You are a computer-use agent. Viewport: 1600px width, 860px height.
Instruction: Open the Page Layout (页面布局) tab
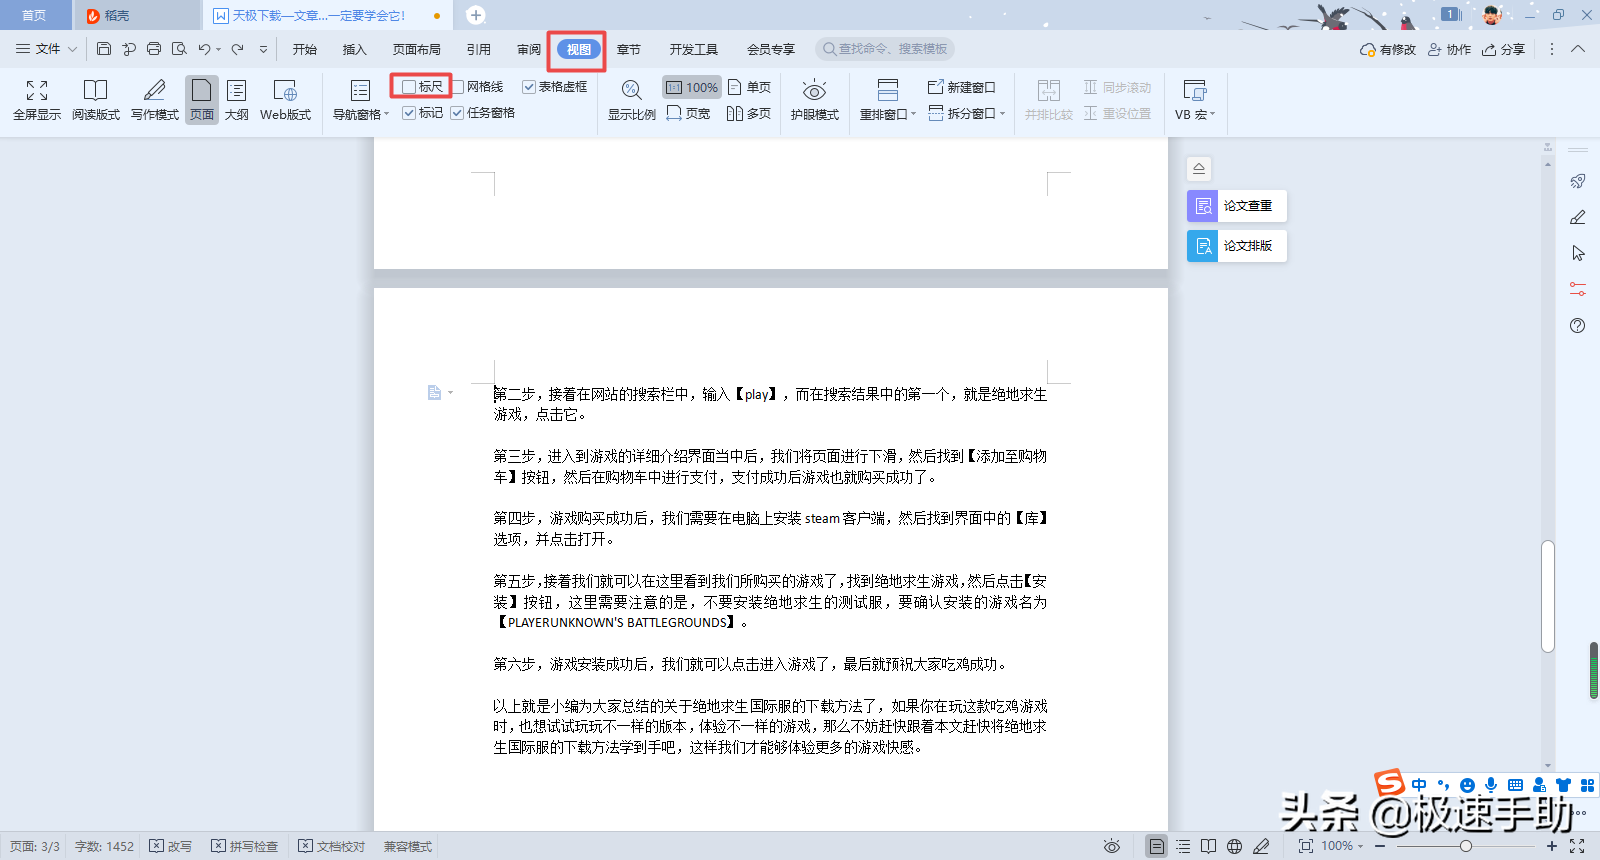pyautogui.click(x=417, y=49)
